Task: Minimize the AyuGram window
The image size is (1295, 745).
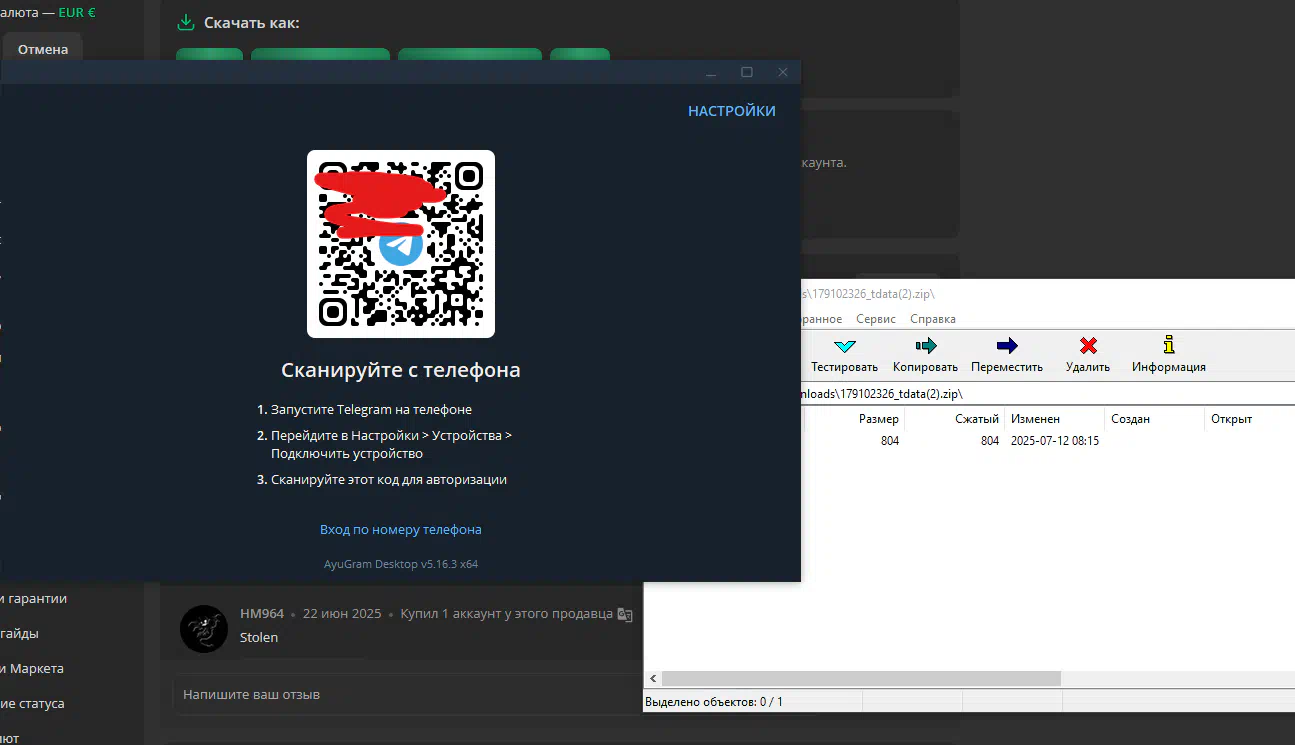Action: coord(711,72)
